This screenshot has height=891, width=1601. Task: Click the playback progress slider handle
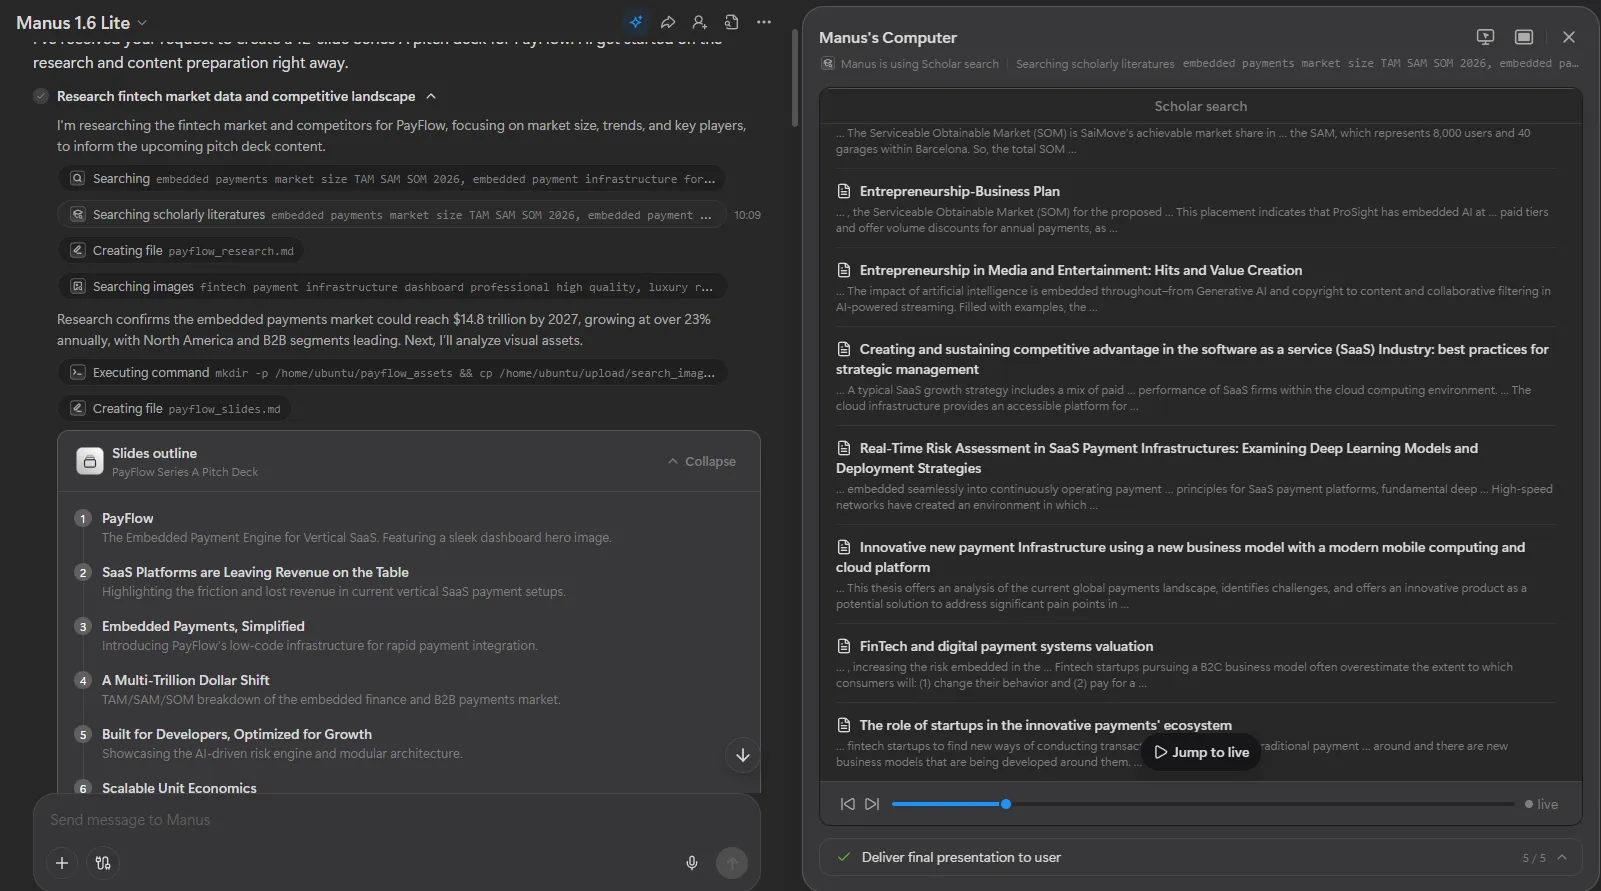1006,804
